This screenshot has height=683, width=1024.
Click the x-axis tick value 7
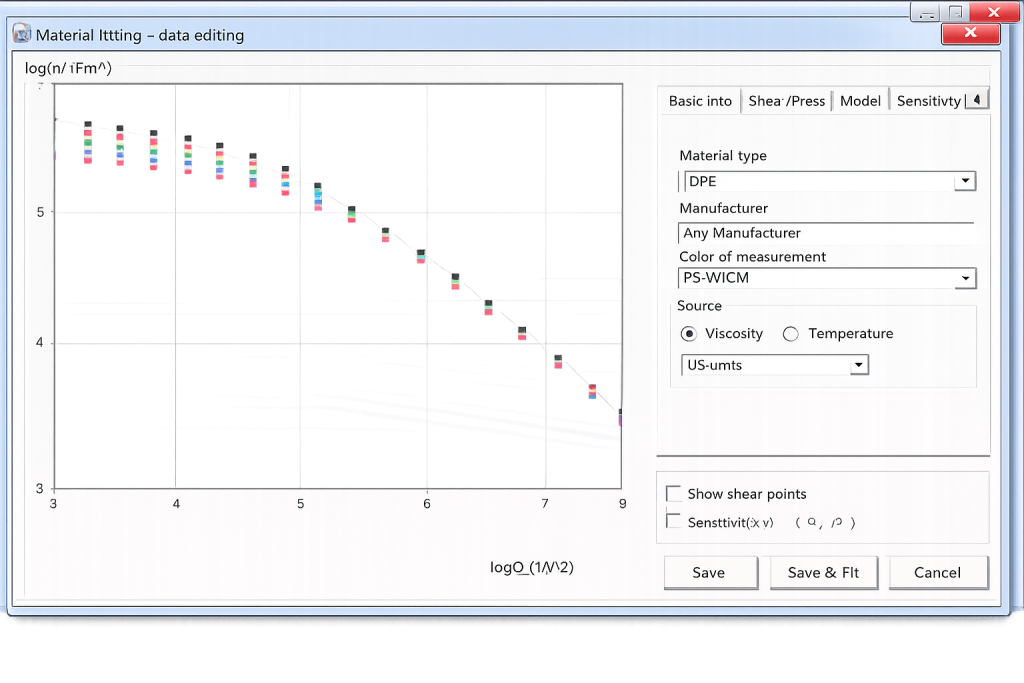click(545, 503)
